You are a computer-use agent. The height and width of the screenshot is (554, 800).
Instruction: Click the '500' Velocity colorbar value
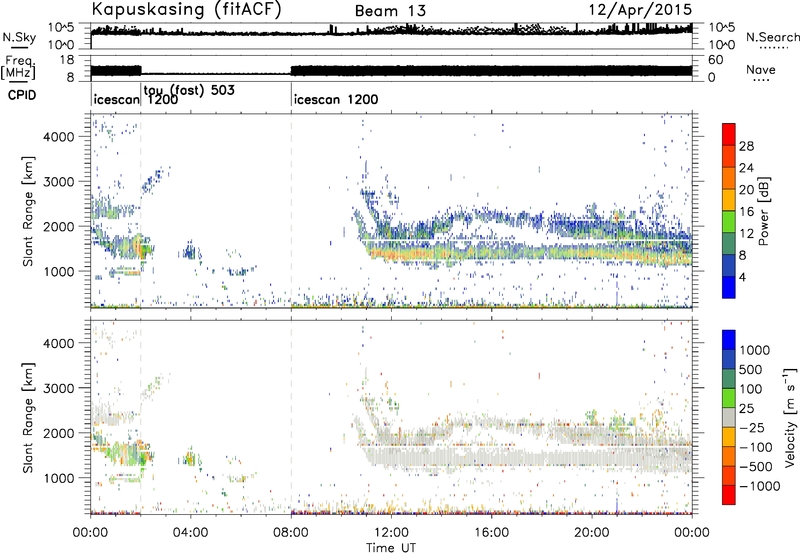[751, 370]
